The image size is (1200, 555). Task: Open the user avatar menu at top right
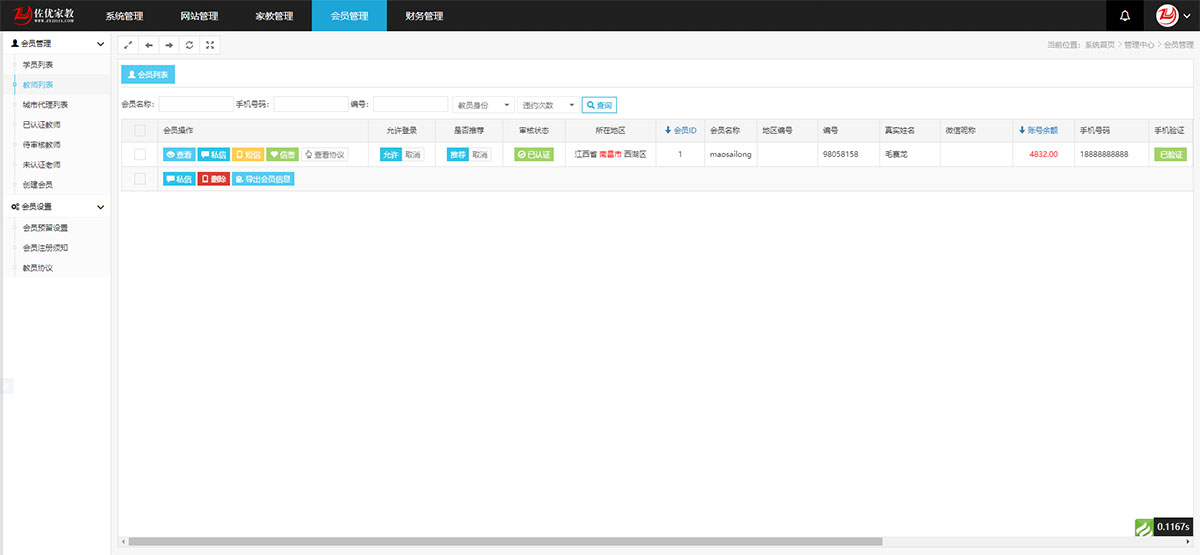click(x=1173, y=16)
